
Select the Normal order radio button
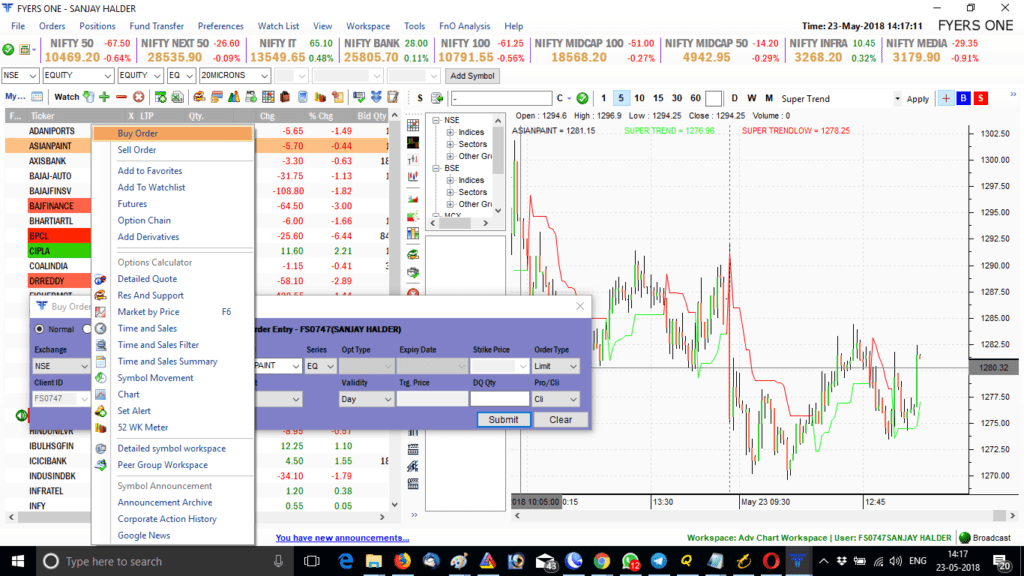pos(40,329)
